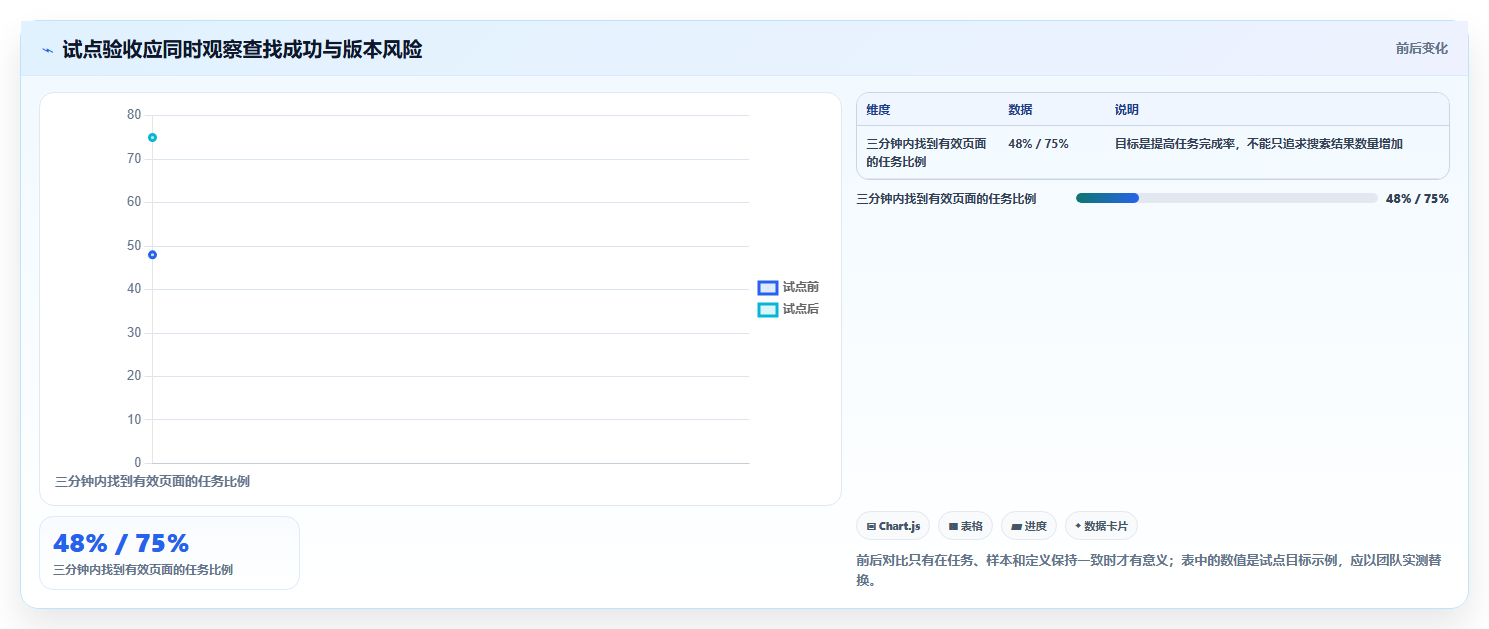Click the 表格 tag chip
This screenshot has height=629, width=1489.
(965, 526)
